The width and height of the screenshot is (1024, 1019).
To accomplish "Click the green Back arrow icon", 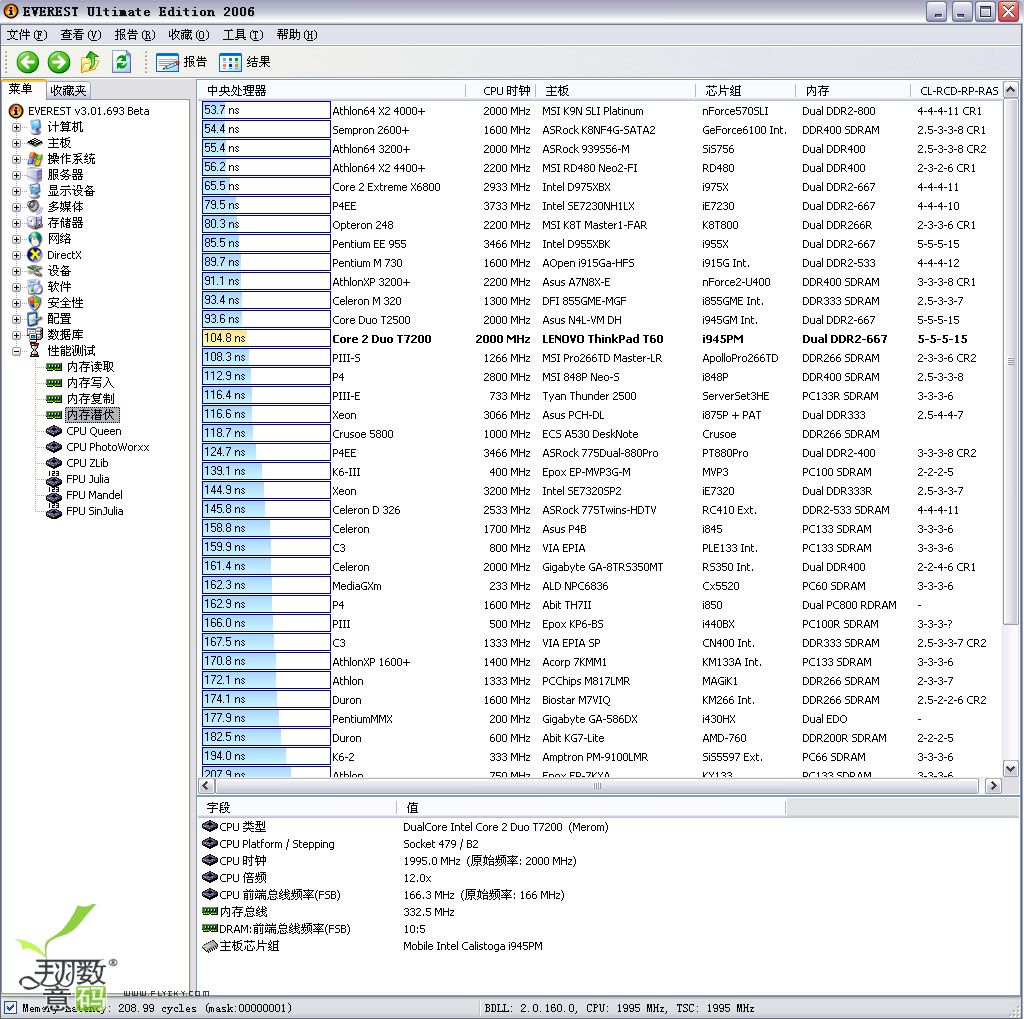I will pos(27,62).
